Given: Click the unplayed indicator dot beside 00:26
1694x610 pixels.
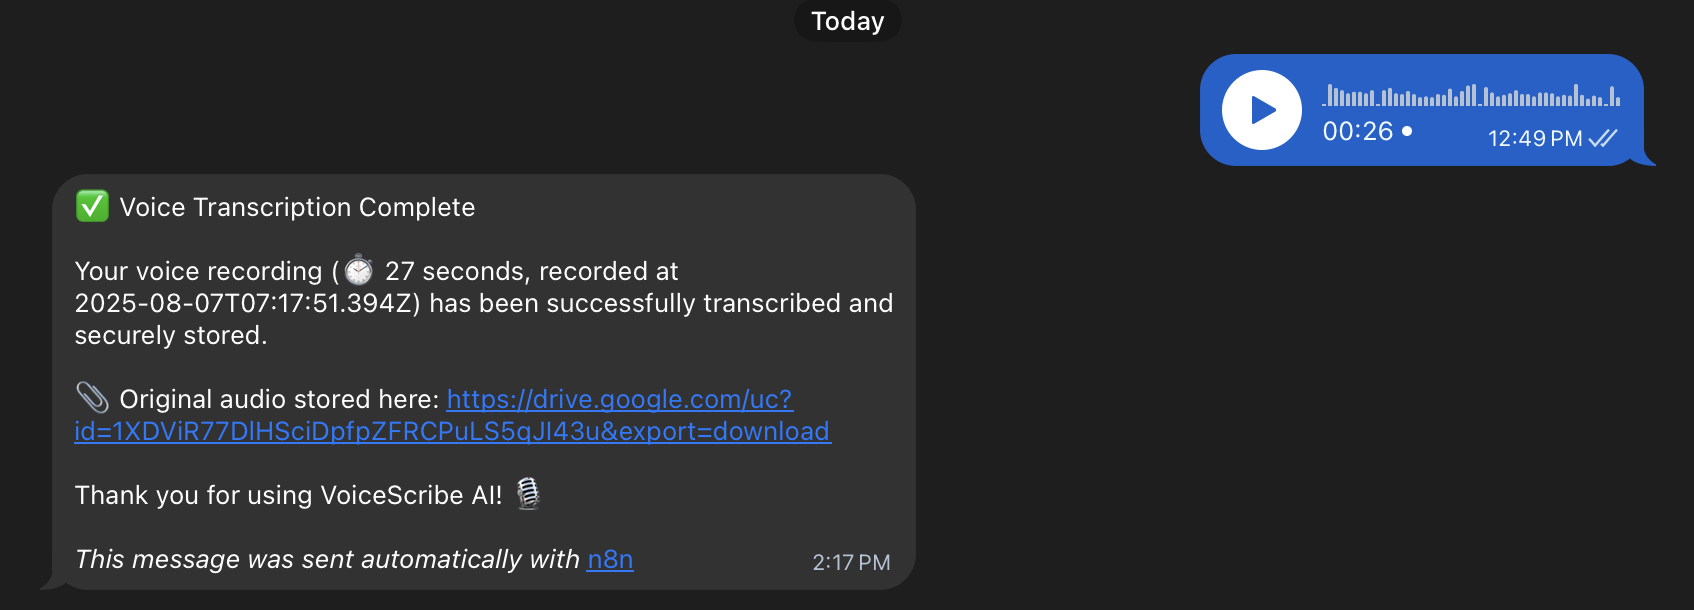Looking at the screenshot, I should 1408,130.
